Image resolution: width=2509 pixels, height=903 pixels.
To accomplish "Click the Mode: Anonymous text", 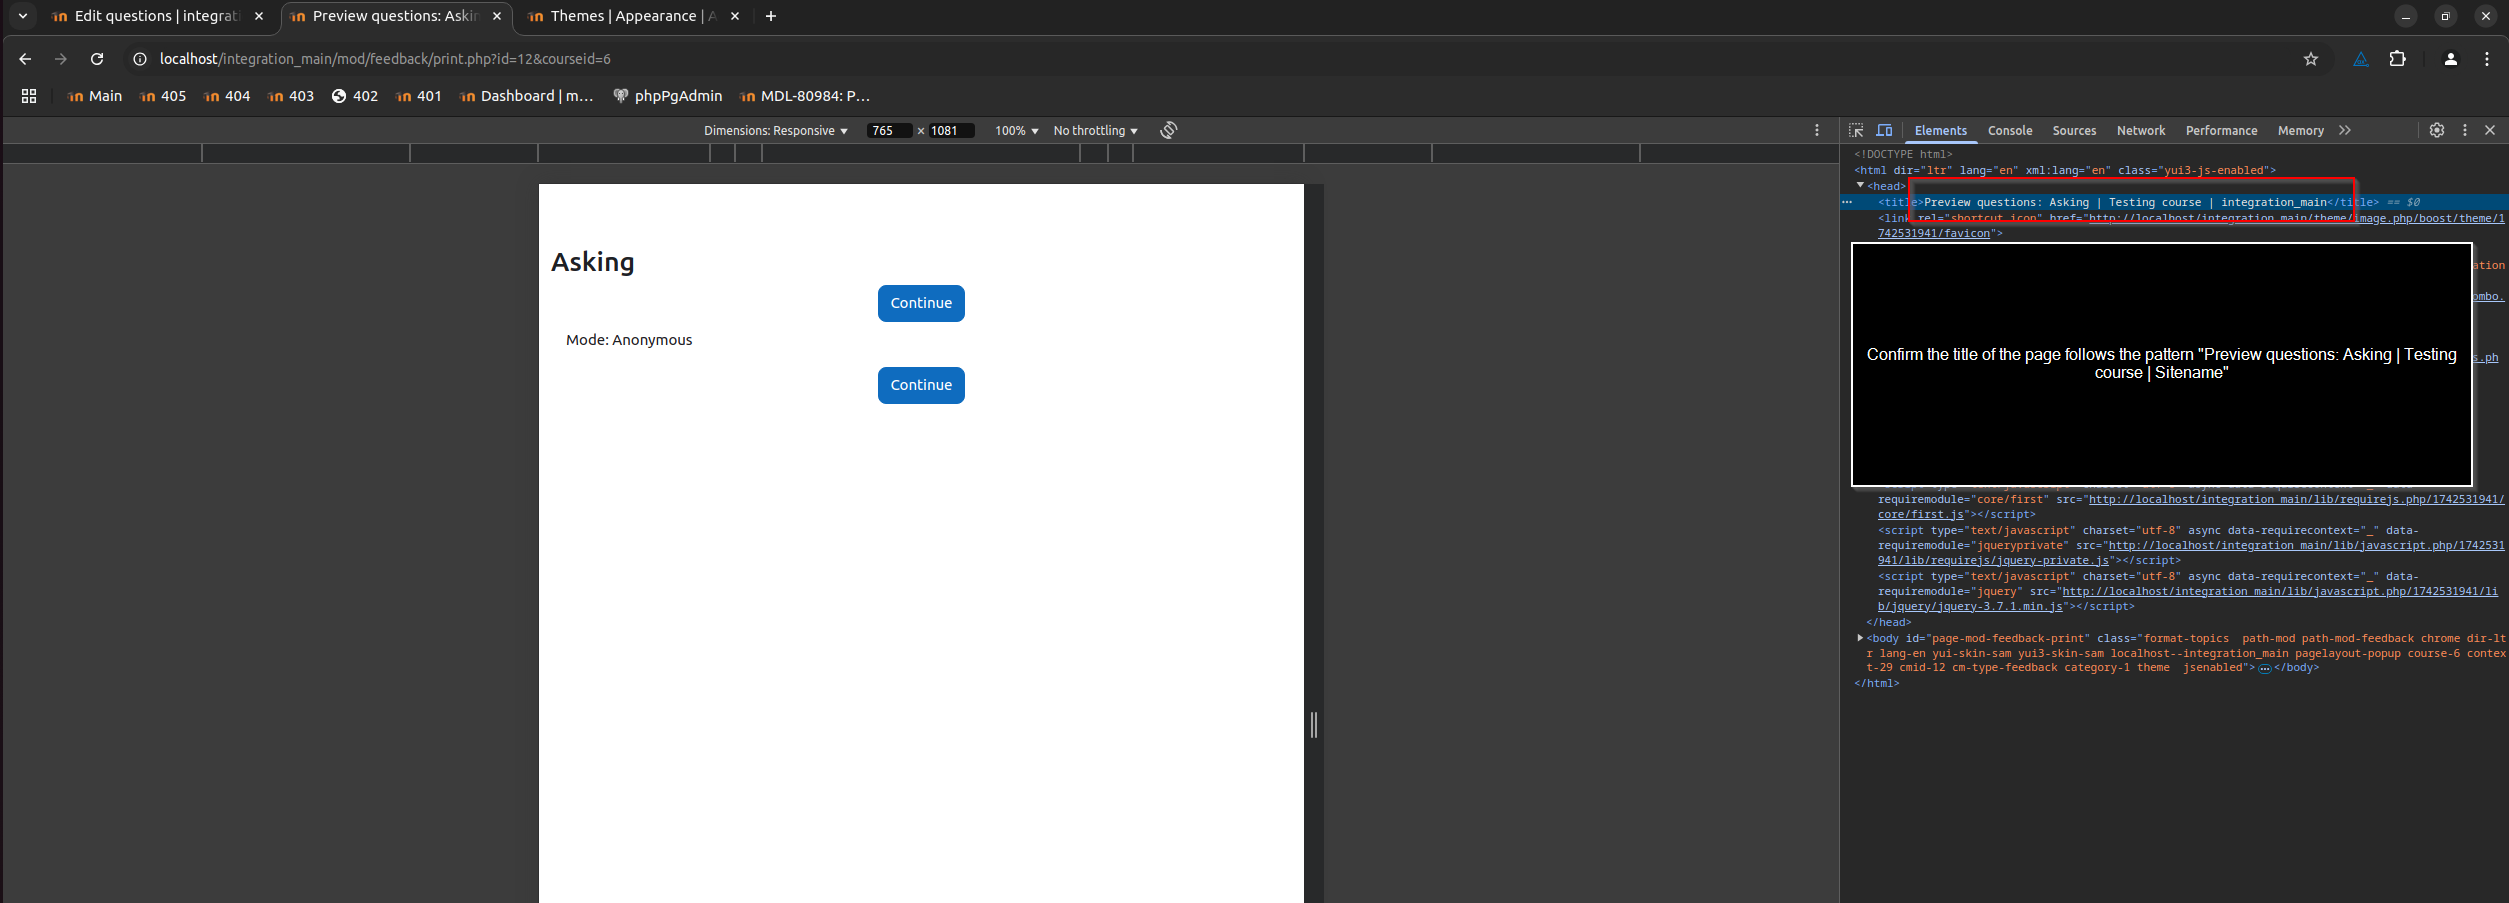I will point(629,340).
